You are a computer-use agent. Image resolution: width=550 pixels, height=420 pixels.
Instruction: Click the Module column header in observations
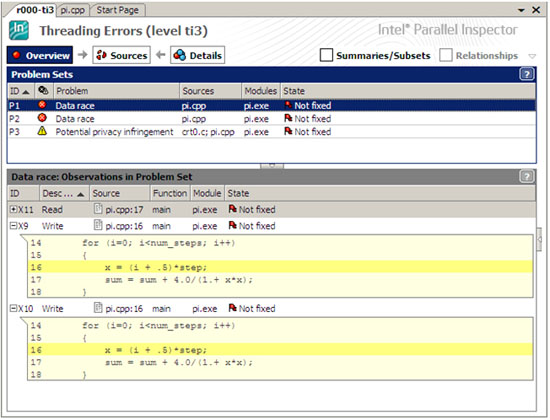point(207,193)
